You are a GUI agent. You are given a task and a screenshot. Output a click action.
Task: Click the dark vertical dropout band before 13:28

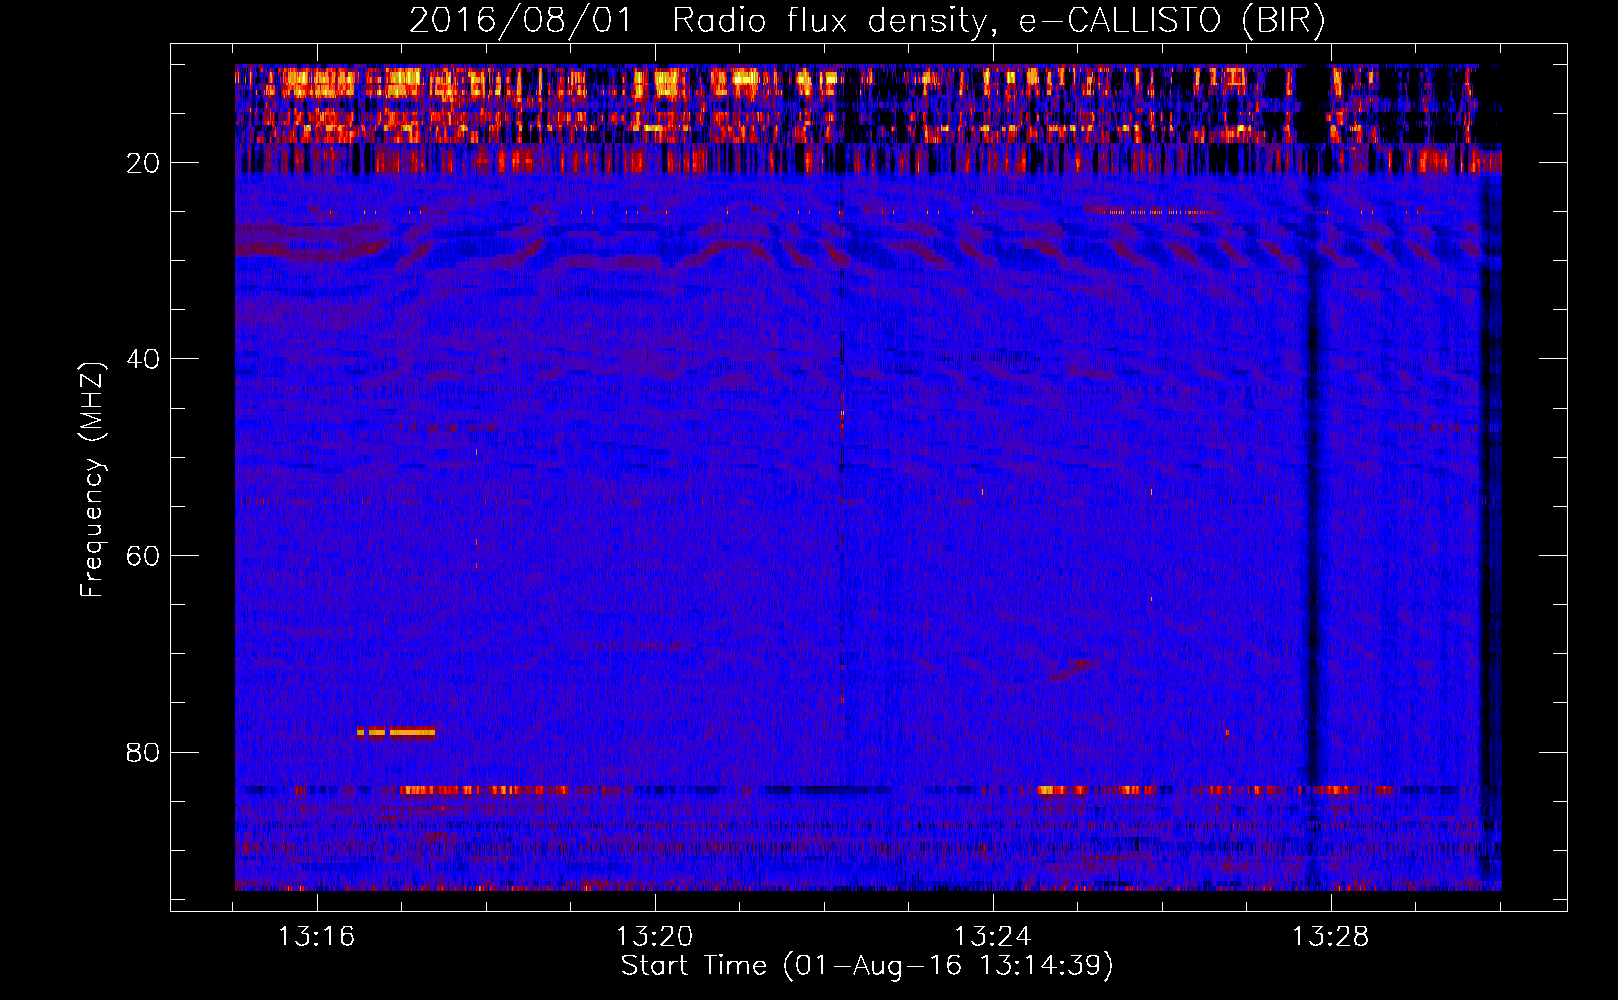(1313, 480)
